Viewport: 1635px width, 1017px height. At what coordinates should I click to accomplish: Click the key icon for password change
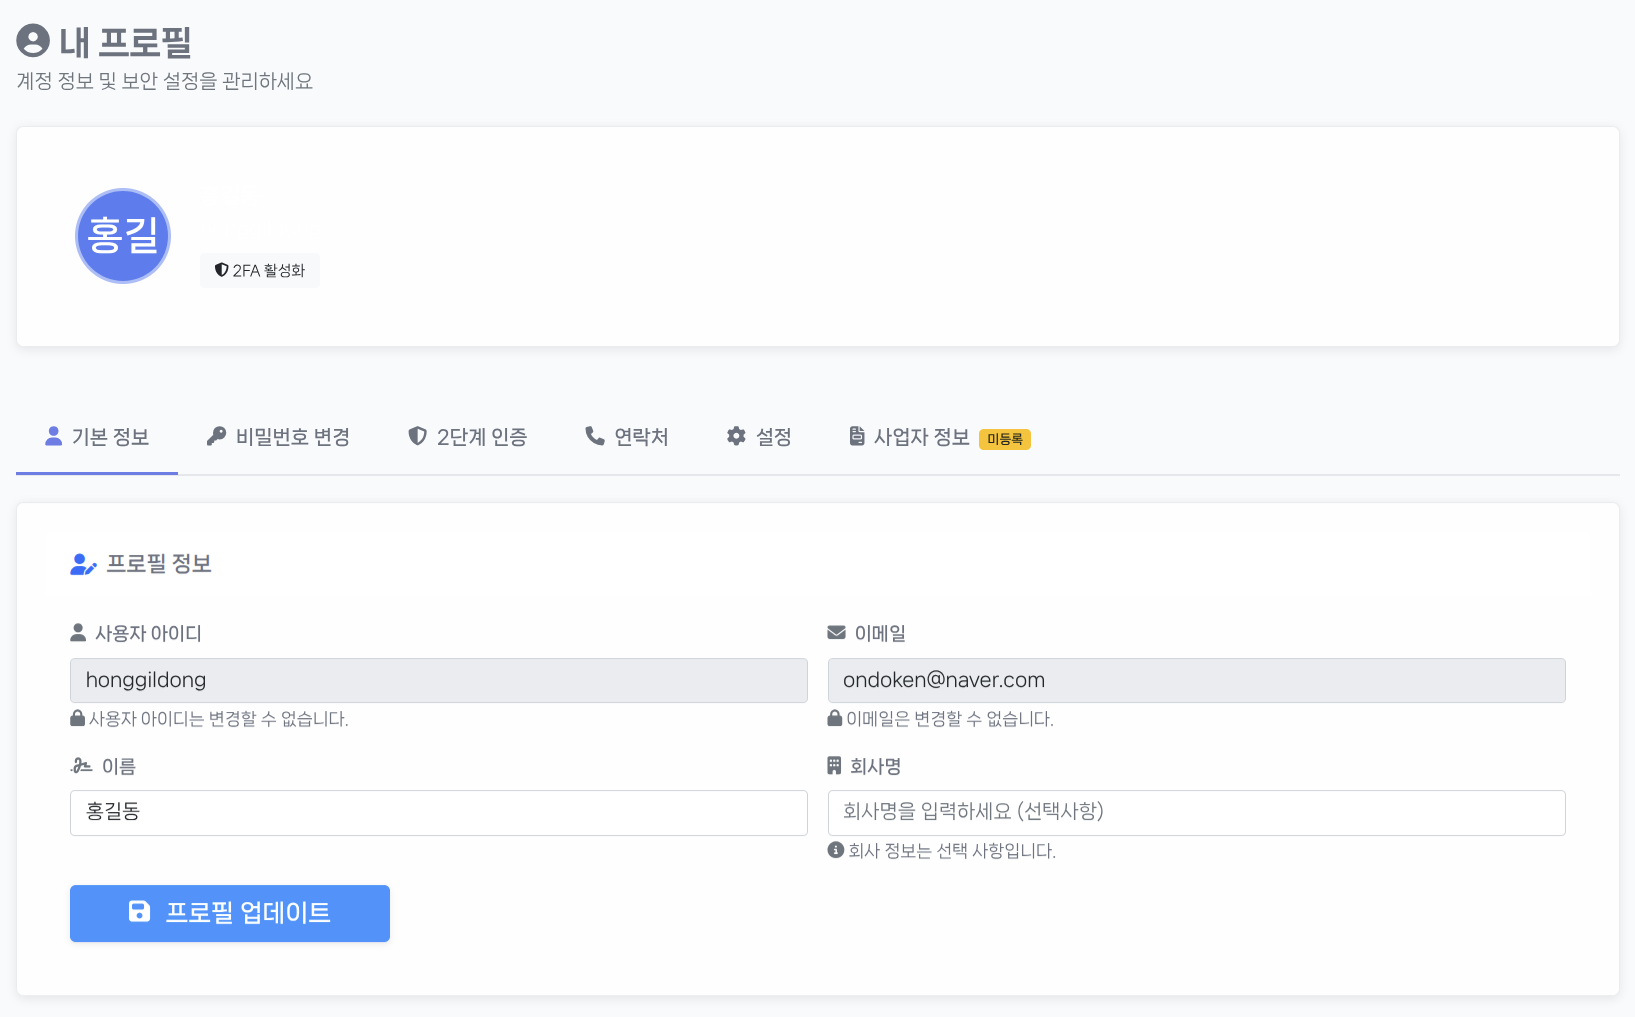pos(216,436)
